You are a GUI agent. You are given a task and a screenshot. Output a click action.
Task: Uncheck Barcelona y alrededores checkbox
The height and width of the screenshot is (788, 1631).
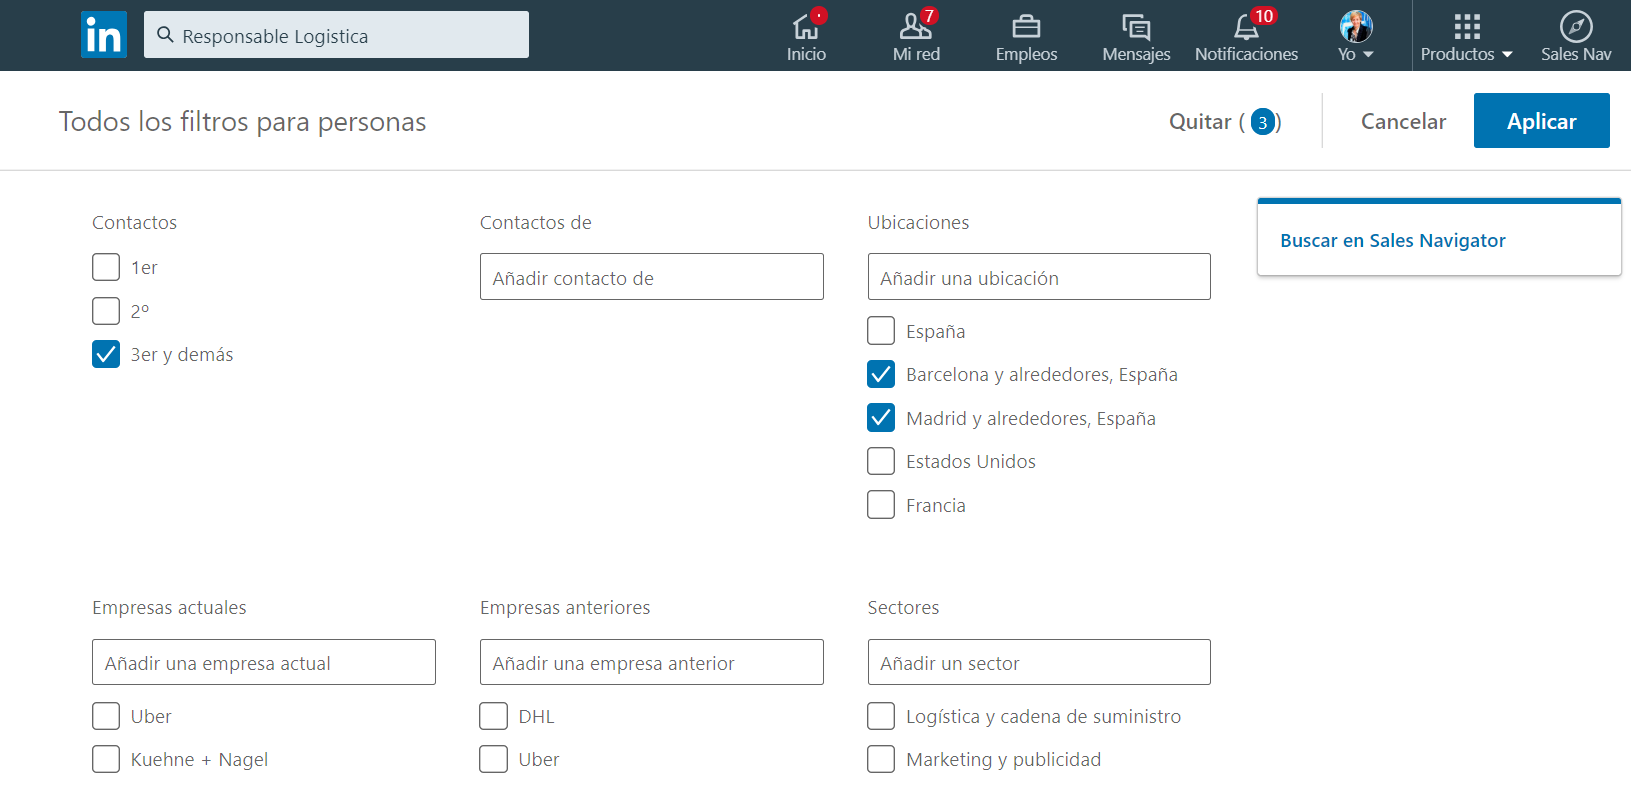click(x=881, y=374)
